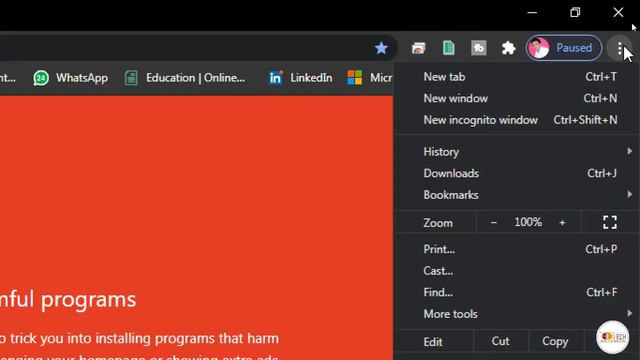Click Copy in the Edit row
640x360 pixels.
coord(555,341)
